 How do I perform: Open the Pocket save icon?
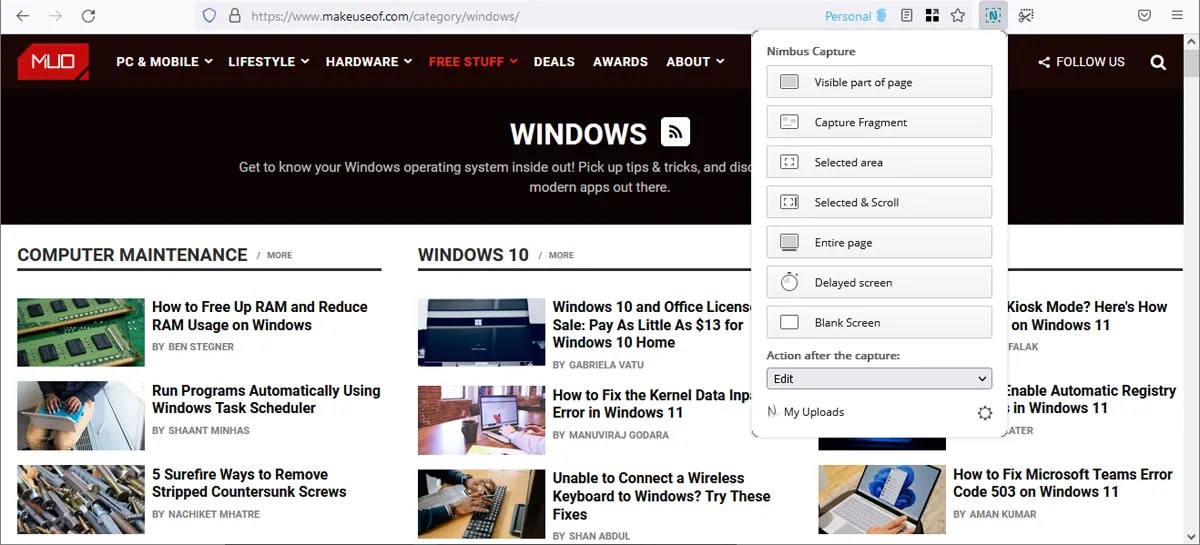click(x=1145, y=16)
